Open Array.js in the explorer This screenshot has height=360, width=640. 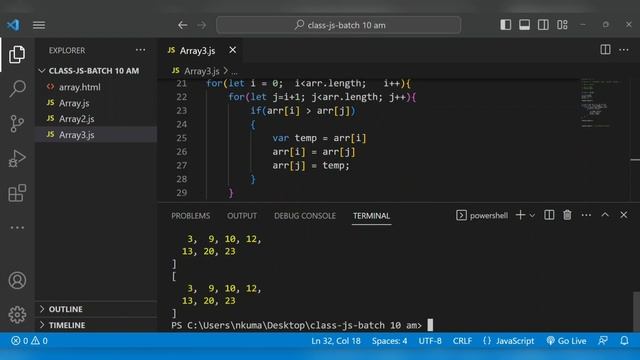point(74,103)
